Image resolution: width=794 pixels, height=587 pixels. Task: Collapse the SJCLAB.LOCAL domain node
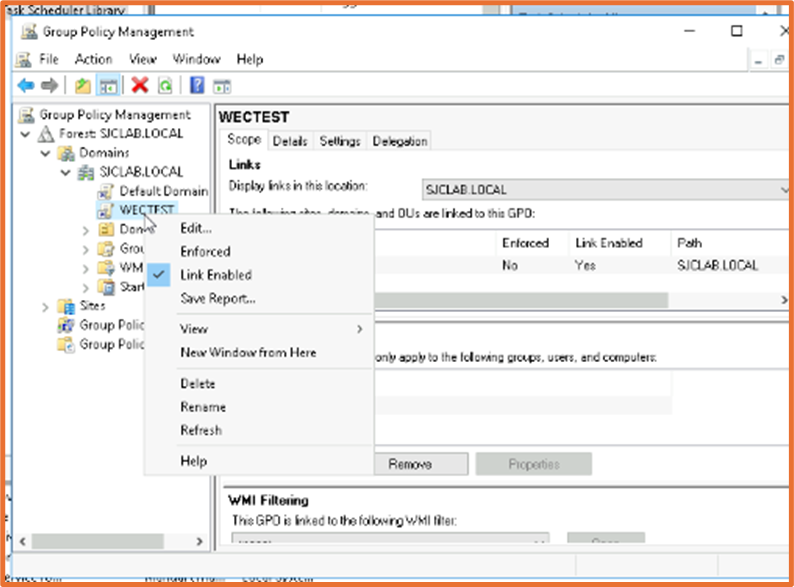click(x=65, y=172)
